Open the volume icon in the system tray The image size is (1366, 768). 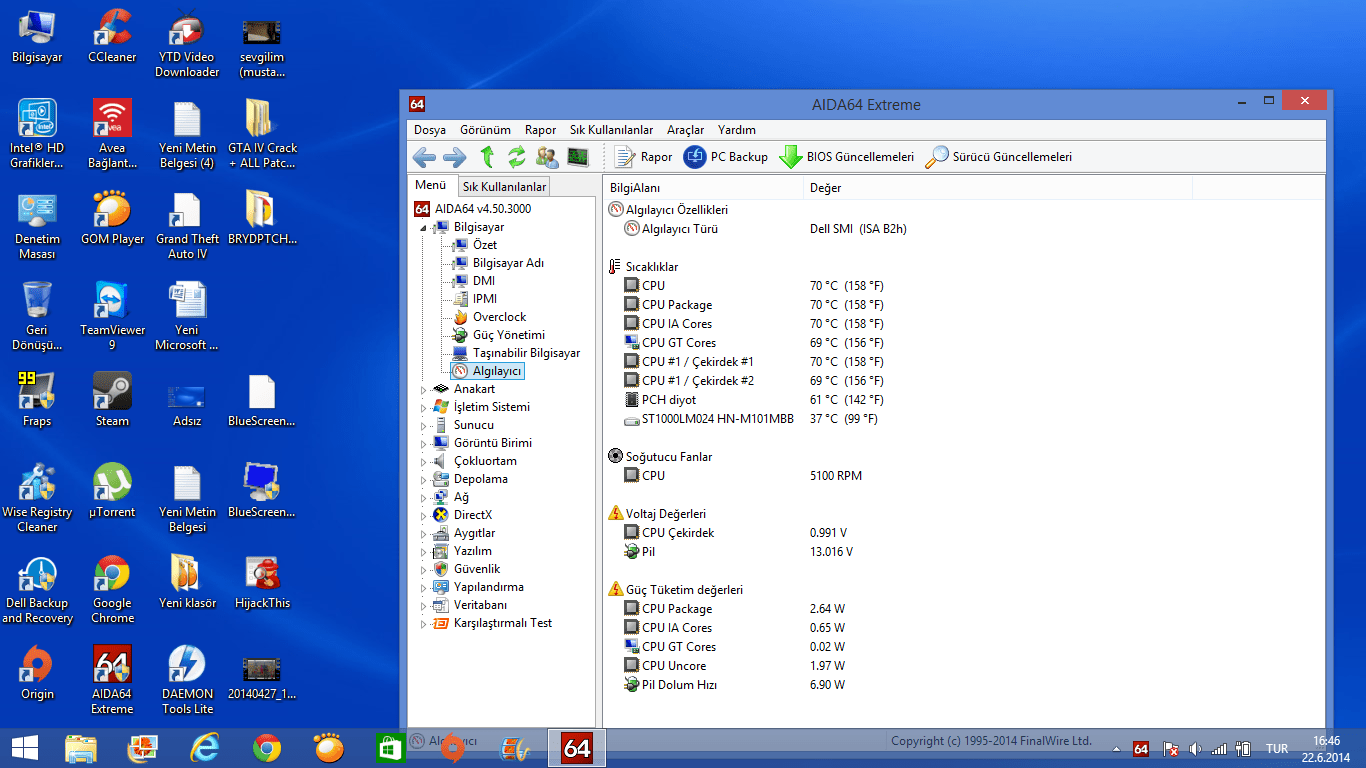(x=1196, y=747)
